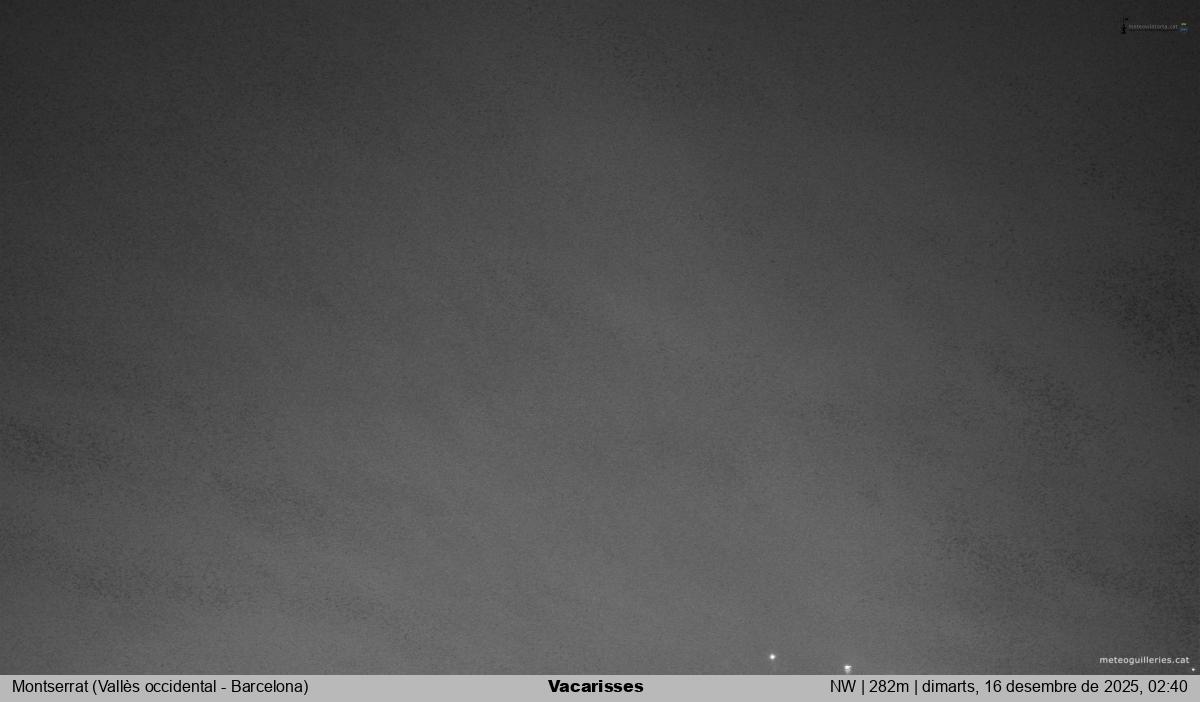Click the weather station mast icon in top-right logo

point(1124,26)
